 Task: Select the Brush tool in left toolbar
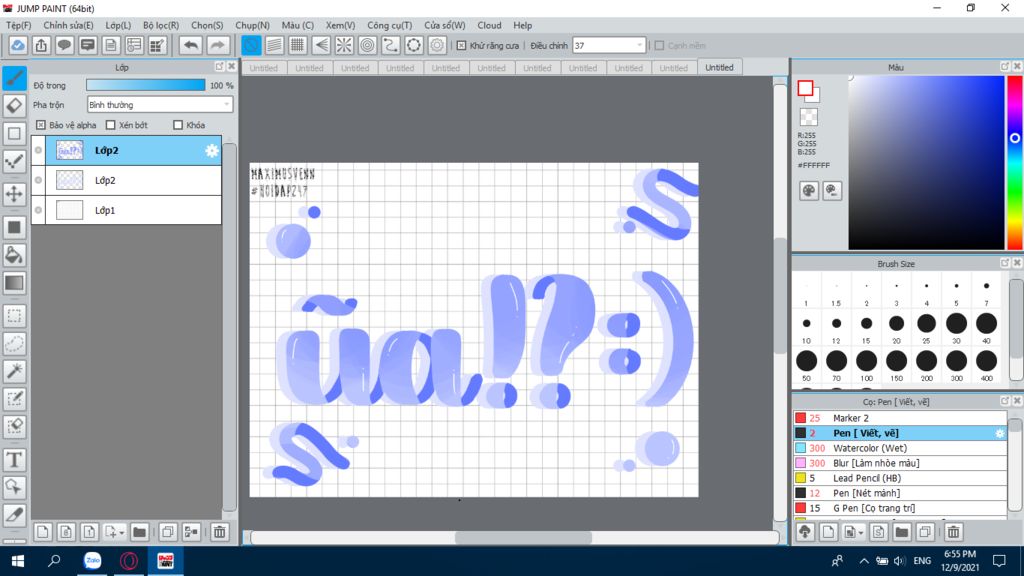click(x=14, y=78)
